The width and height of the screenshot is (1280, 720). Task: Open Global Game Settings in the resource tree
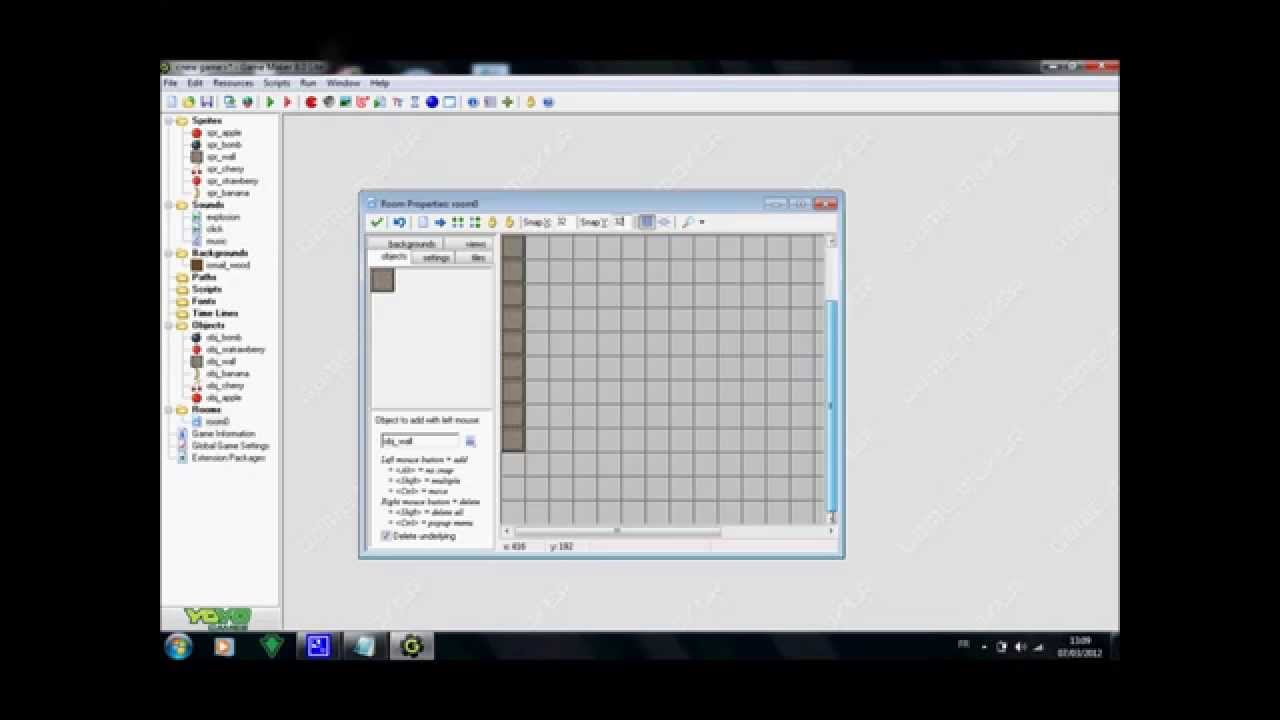[x=230, y=445]
